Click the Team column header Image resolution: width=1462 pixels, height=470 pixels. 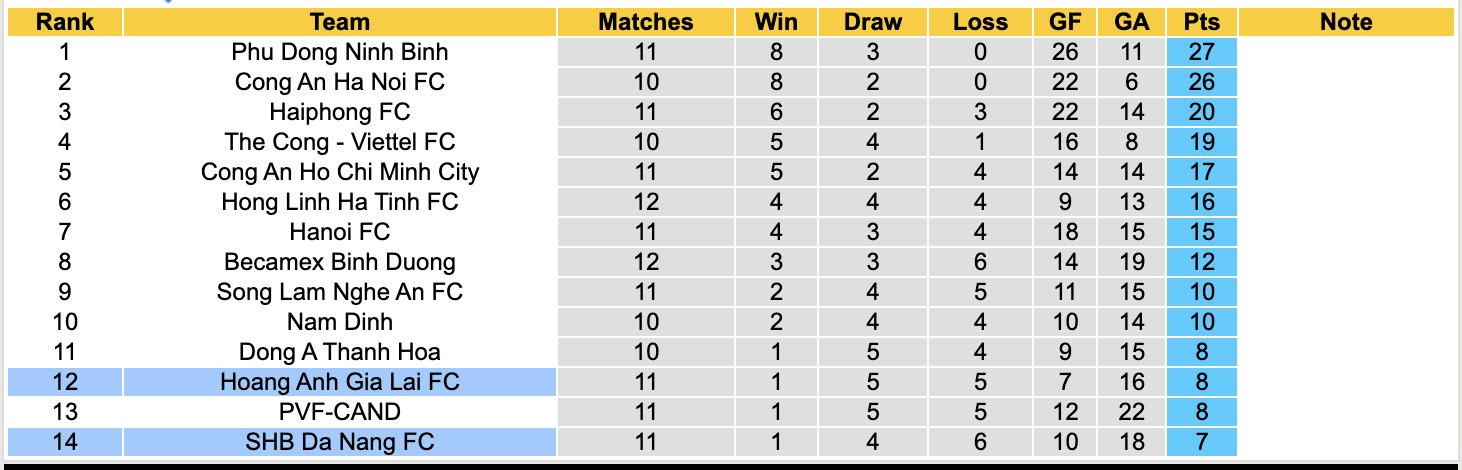pos(339,22)
